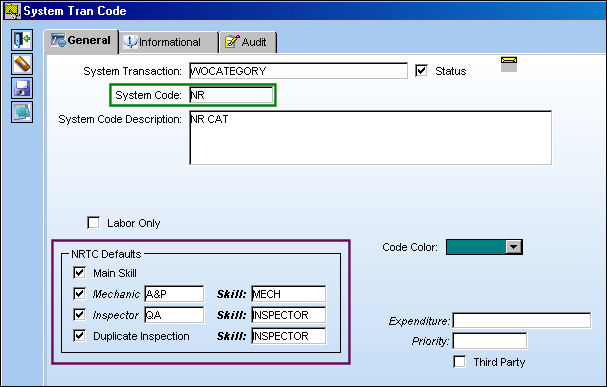
Task: Click the System Code Description text area
Action: click(370, 138)
